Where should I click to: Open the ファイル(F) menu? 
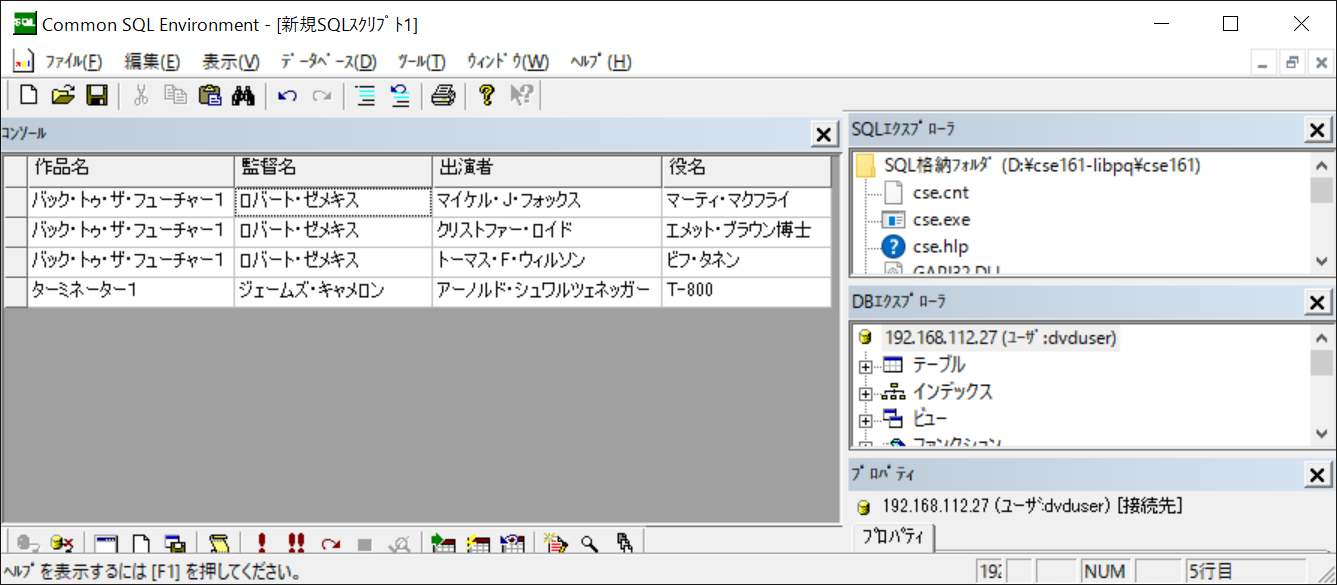click(73, 62)
